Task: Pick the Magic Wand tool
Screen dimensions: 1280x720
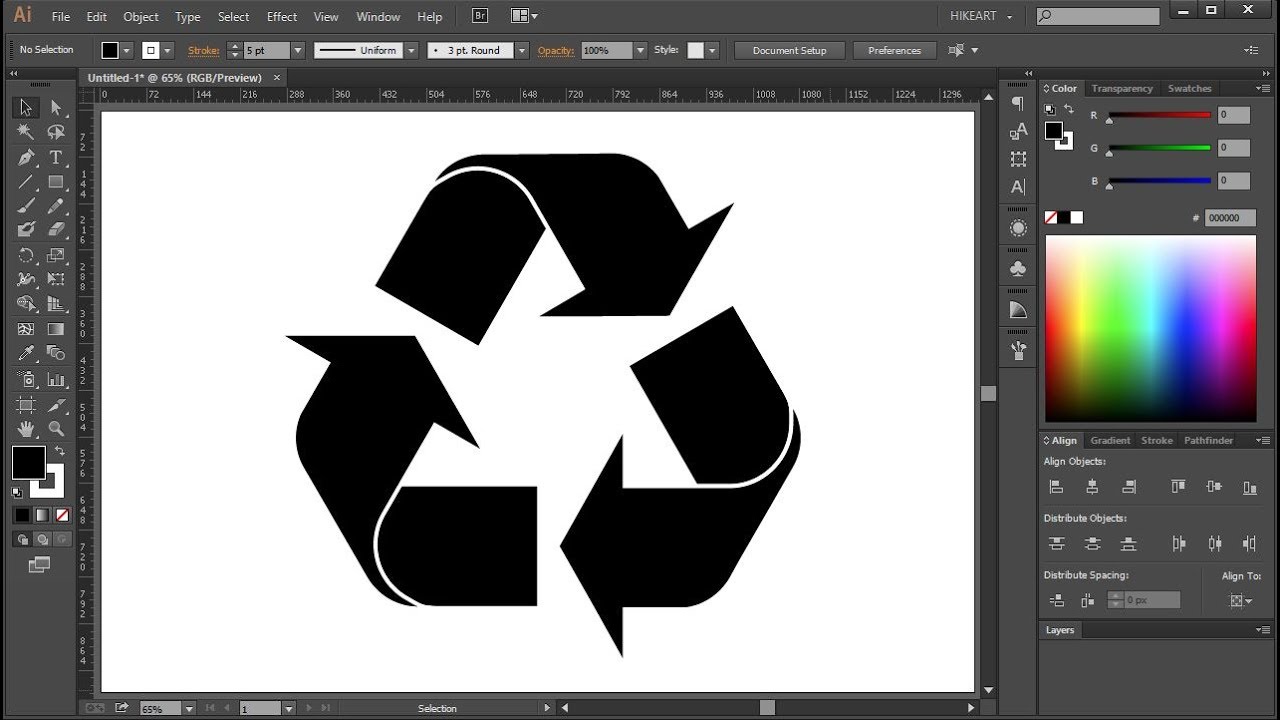Action: [x=26, y=132]
